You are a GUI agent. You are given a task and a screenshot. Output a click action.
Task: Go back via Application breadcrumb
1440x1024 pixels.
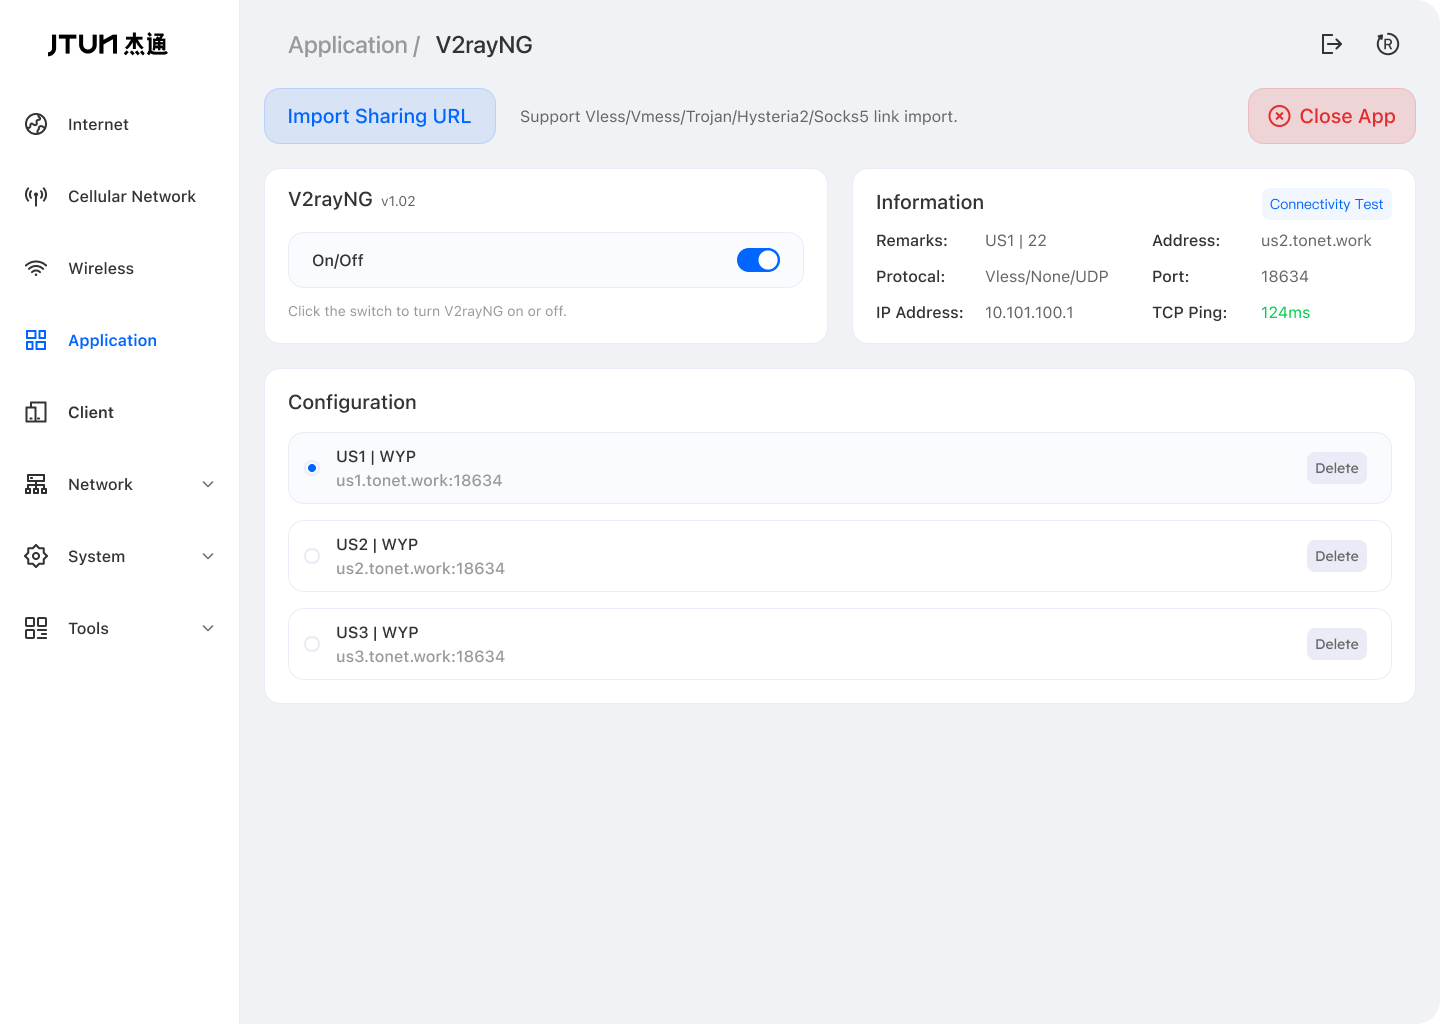click(x=348, y=45)
